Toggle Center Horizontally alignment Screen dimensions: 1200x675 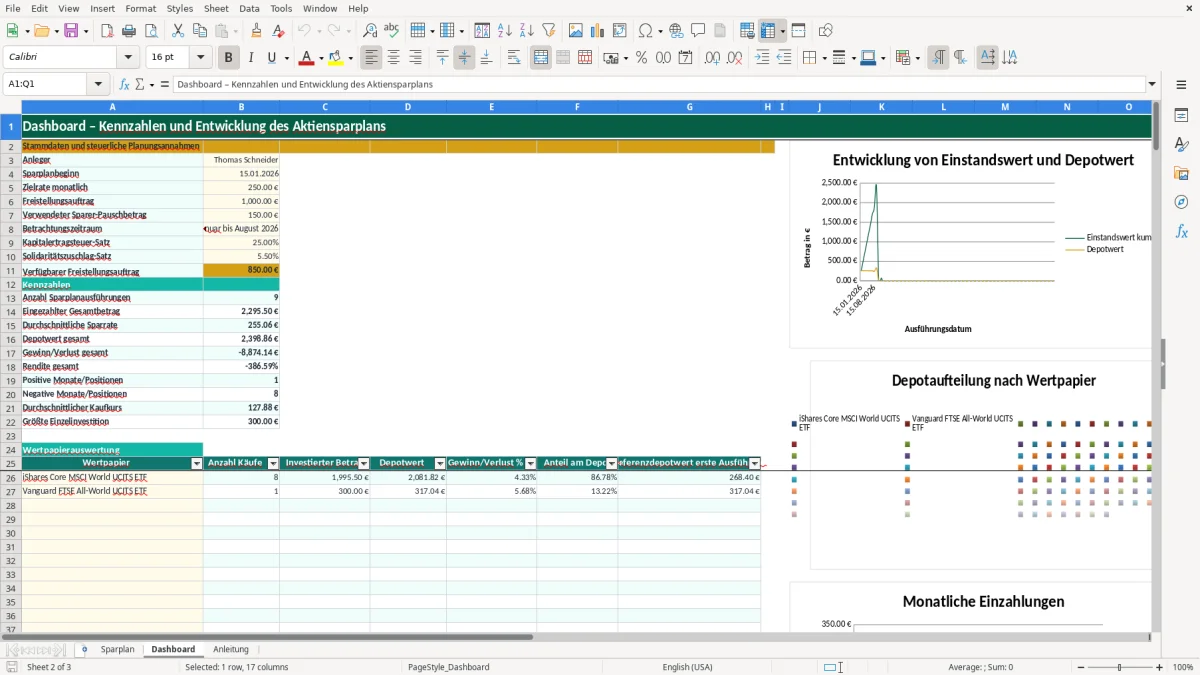(x=393, y=58)
